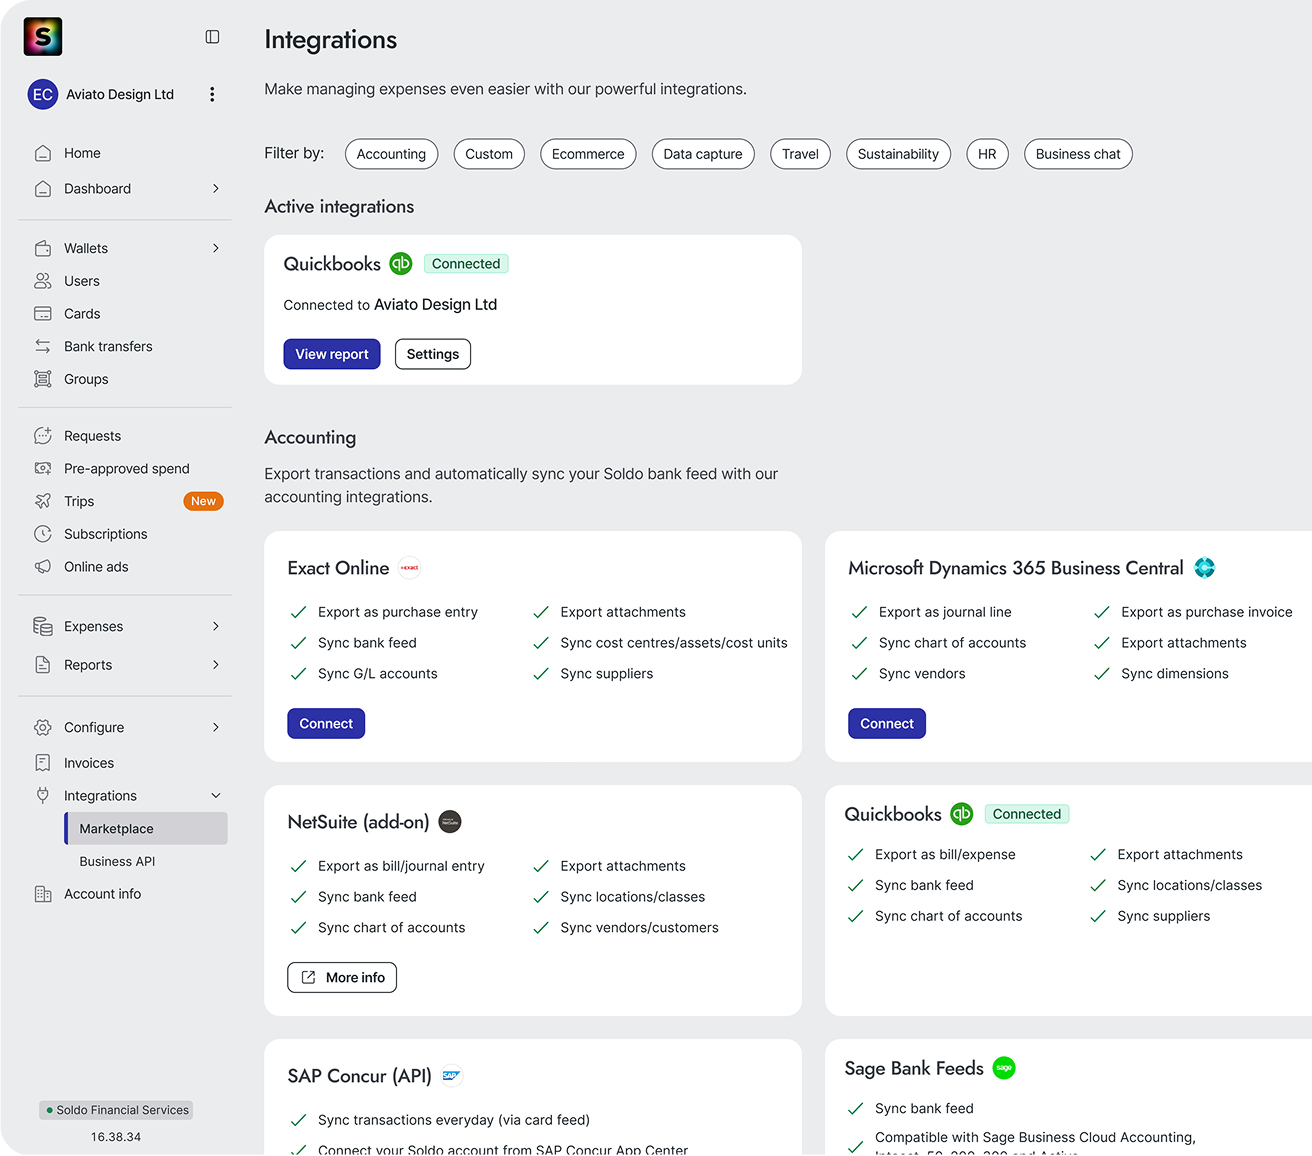Switch to the Business API tab
Image resolution: width=1312 pixels, height=1156 pixels.
point(117,861)
